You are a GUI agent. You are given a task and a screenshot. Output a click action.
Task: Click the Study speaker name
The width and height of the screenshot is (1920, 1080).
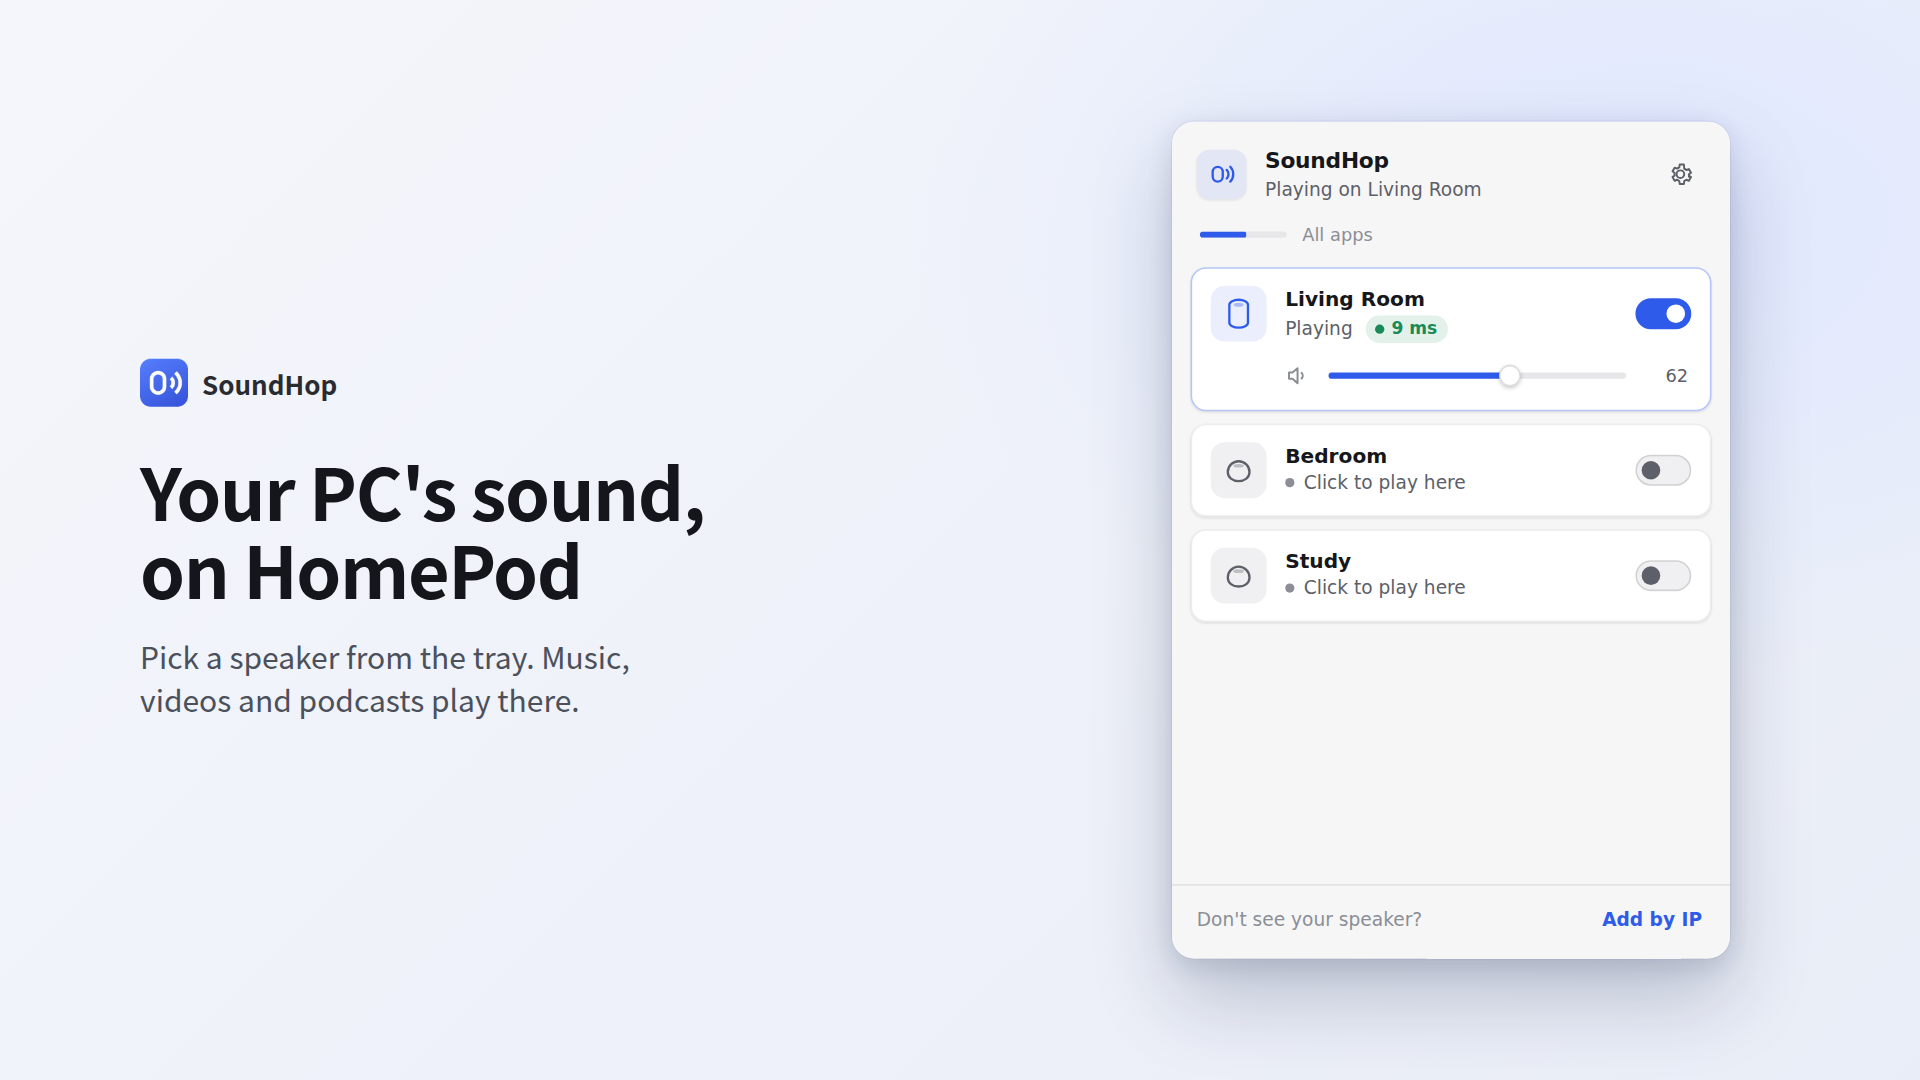pyautogui.click(x=1317, y=561)
